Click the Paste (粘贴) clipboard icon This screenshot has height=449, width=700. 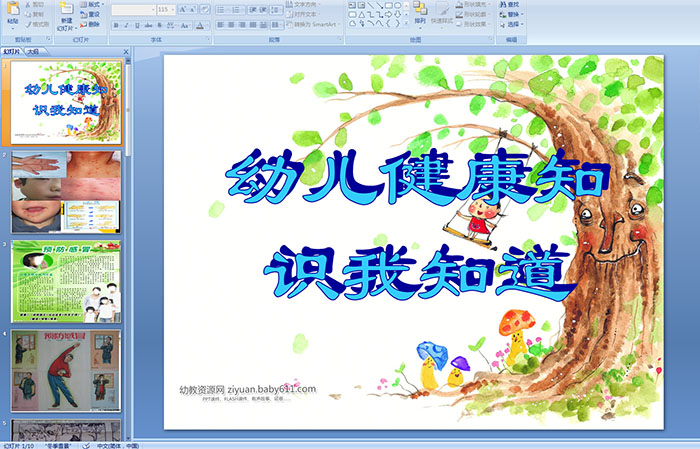(13, 9)
